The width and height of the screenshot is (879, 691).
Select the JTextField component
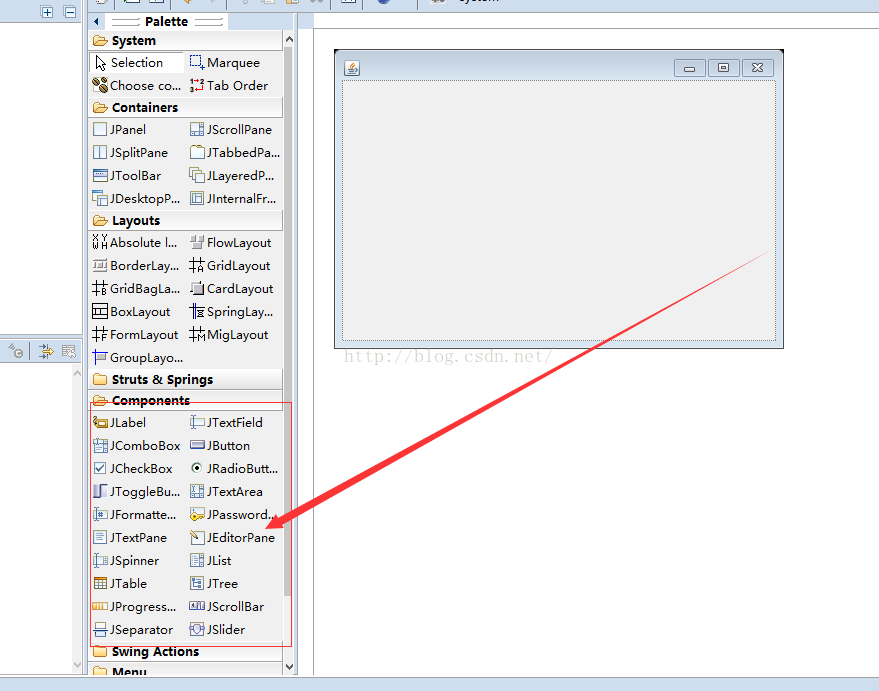tap(226, 423)
